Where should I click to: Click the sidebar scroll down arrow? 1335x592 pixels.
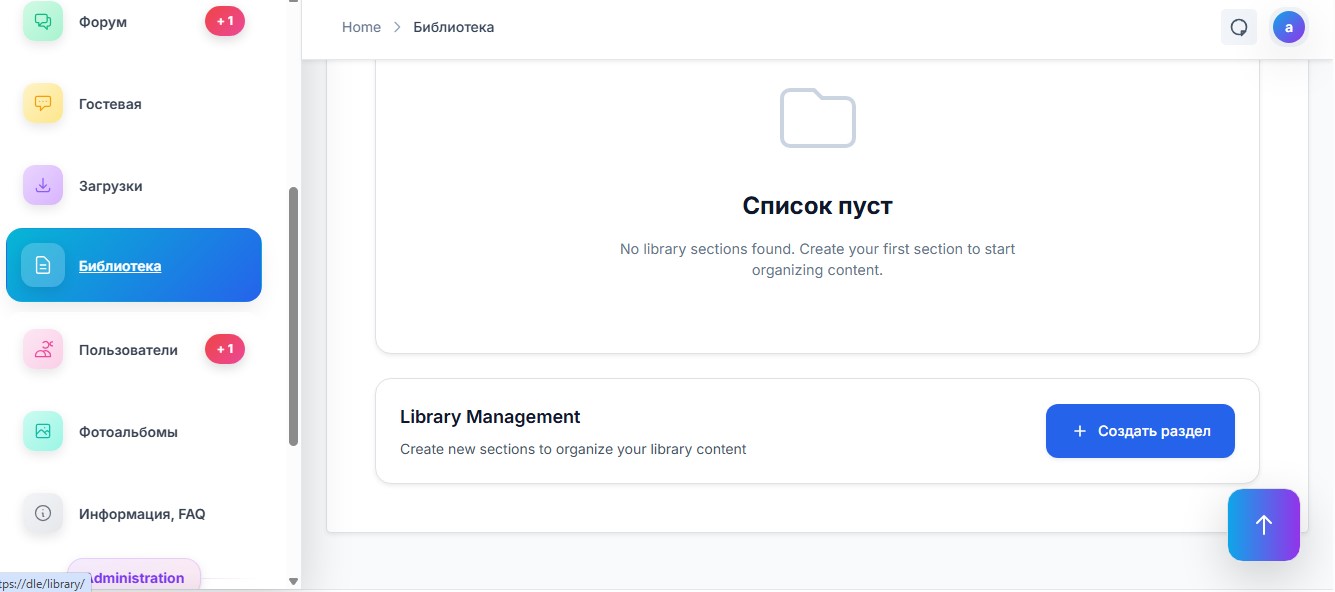point(293,581)
